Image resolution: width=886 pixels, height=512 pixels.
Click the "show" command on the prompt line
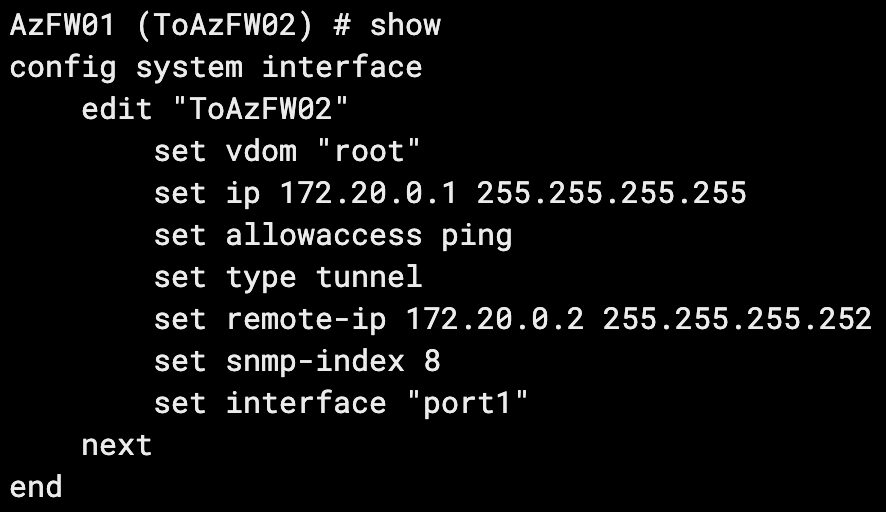pyautogui.click(x=405, y=25)
